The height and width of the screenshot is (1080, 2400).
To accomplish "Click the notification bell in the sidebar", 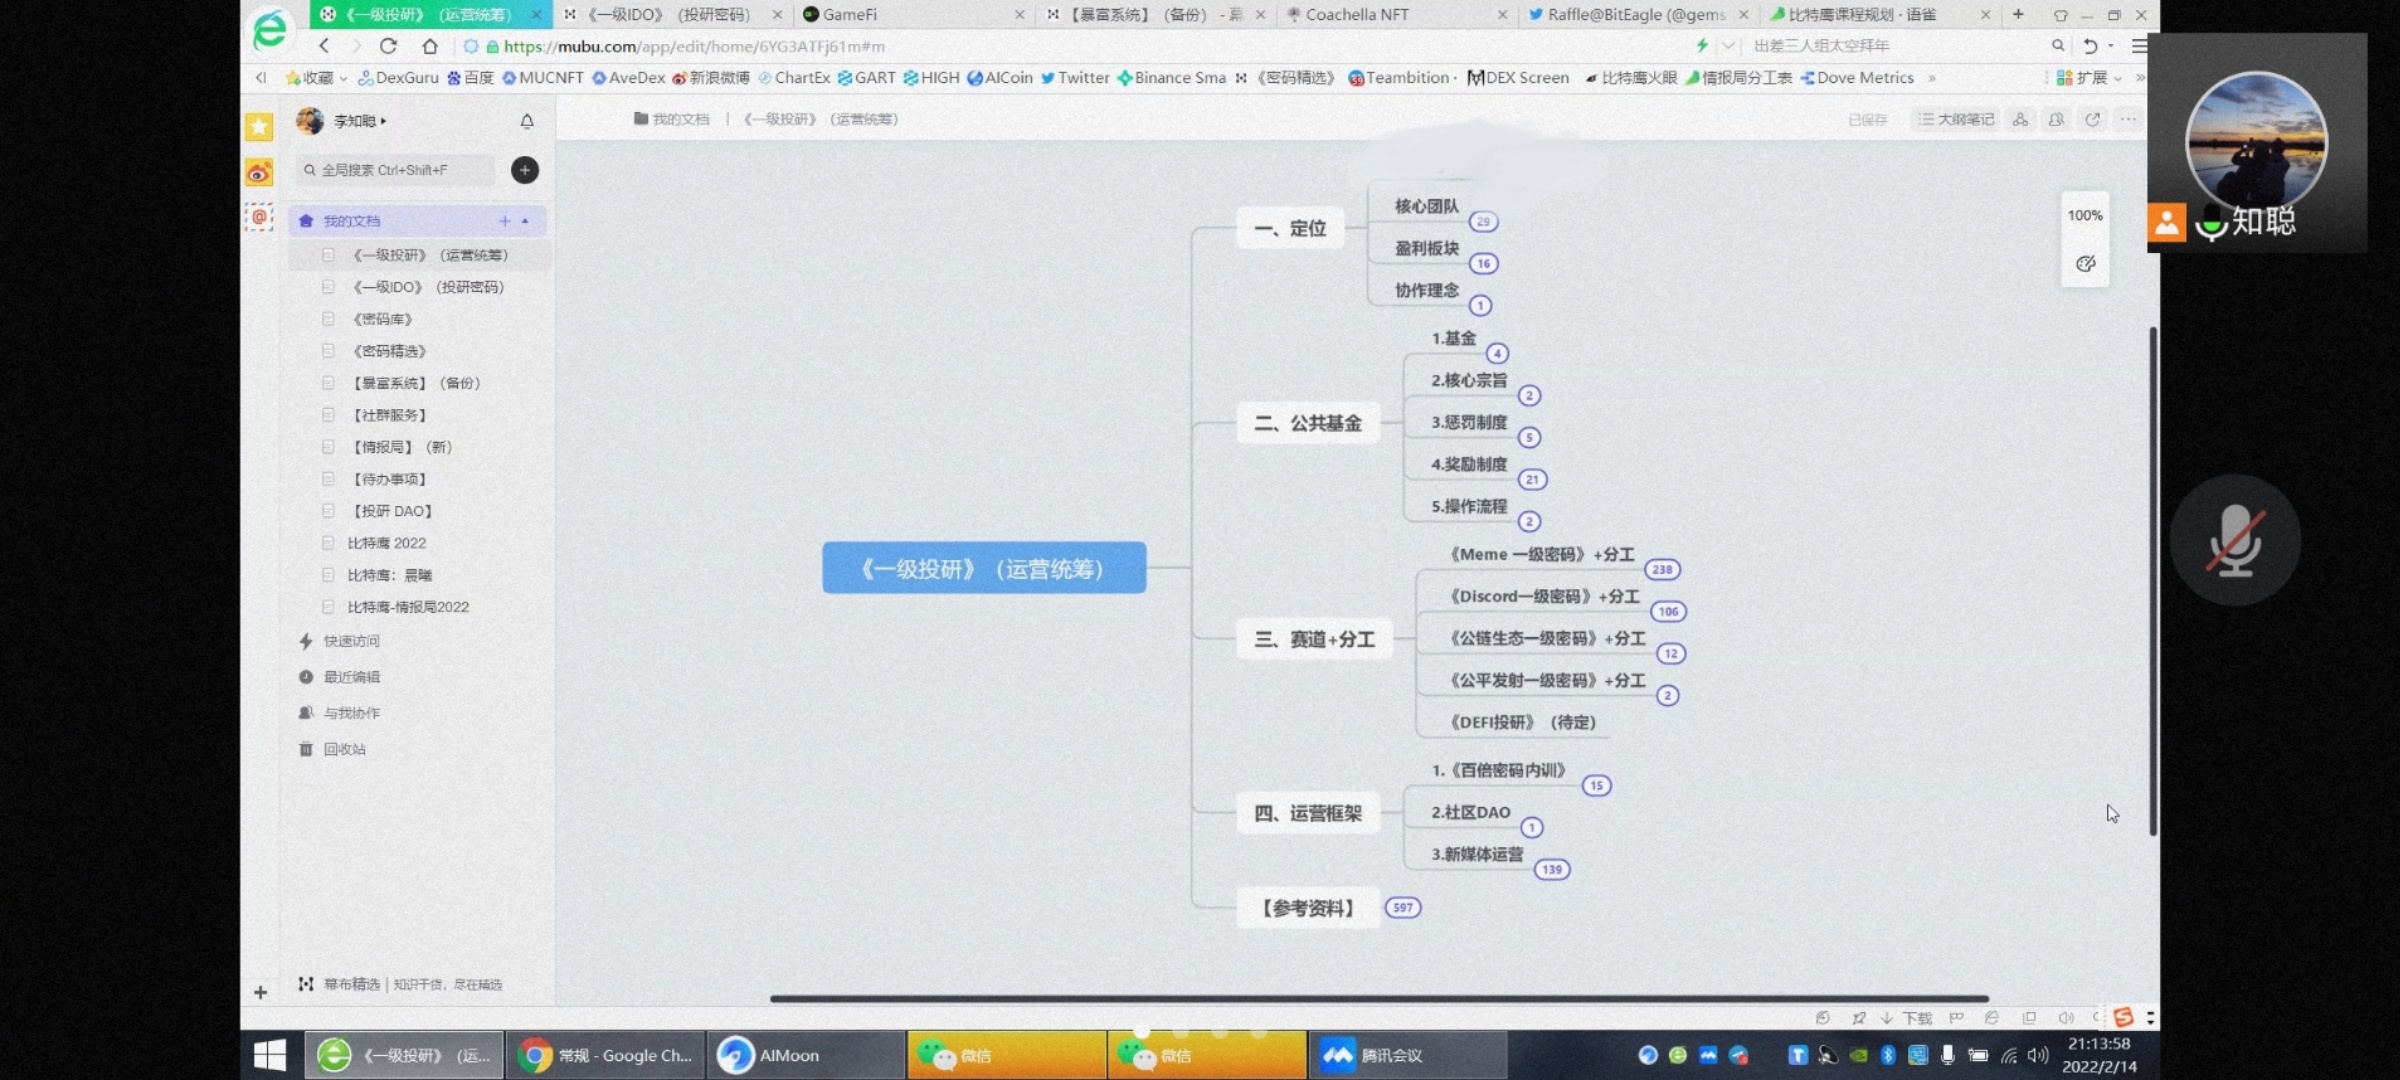I will (527, 121).
